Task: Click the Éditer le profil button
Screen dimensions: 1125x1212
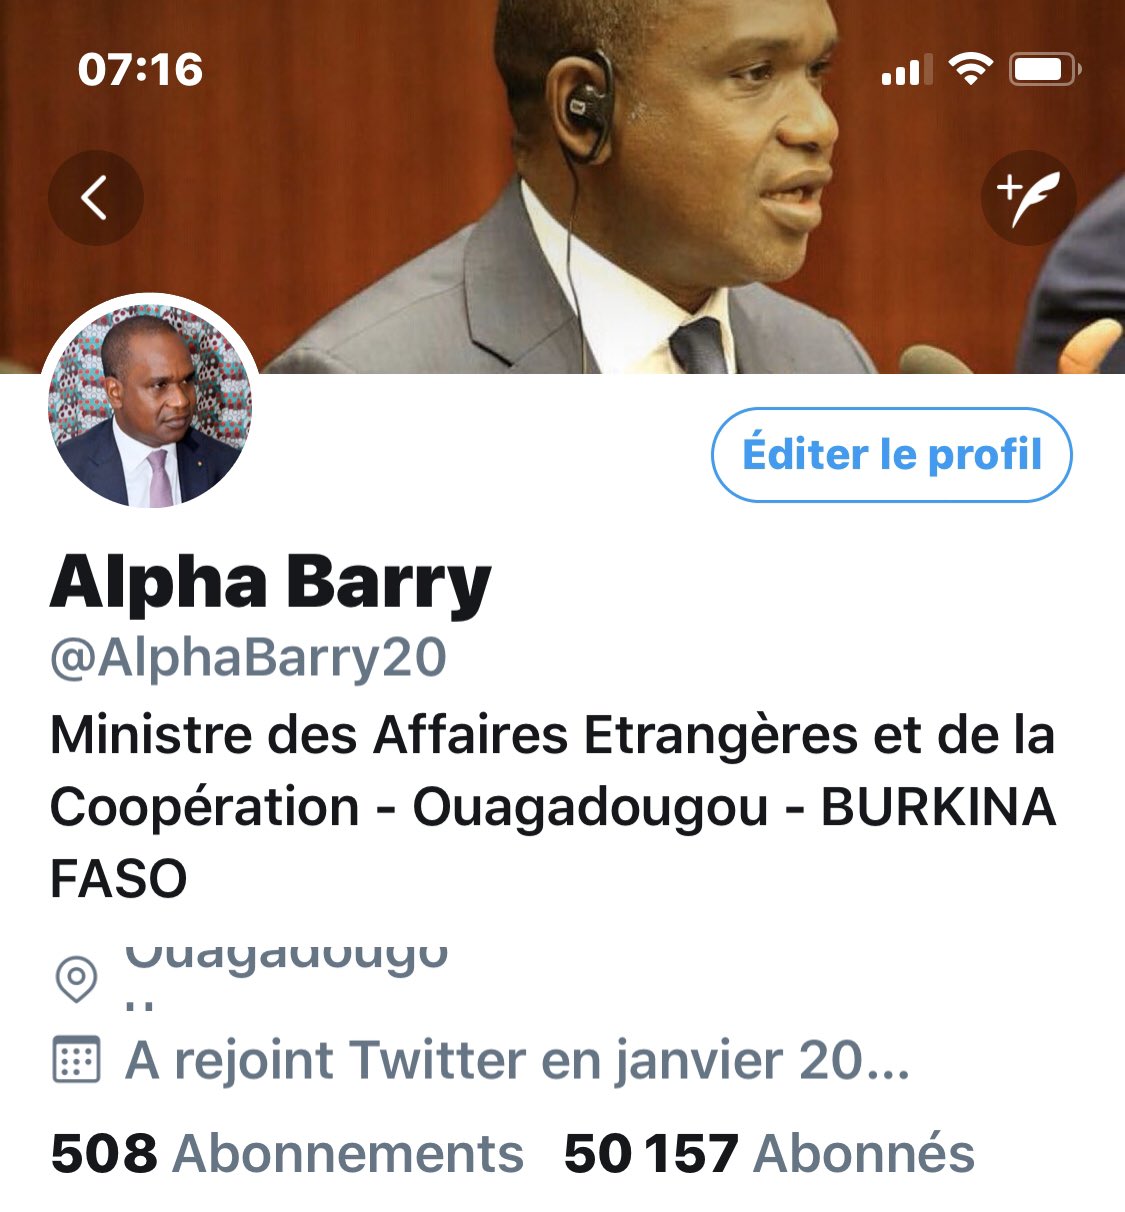Action: (x=891, y=455)
